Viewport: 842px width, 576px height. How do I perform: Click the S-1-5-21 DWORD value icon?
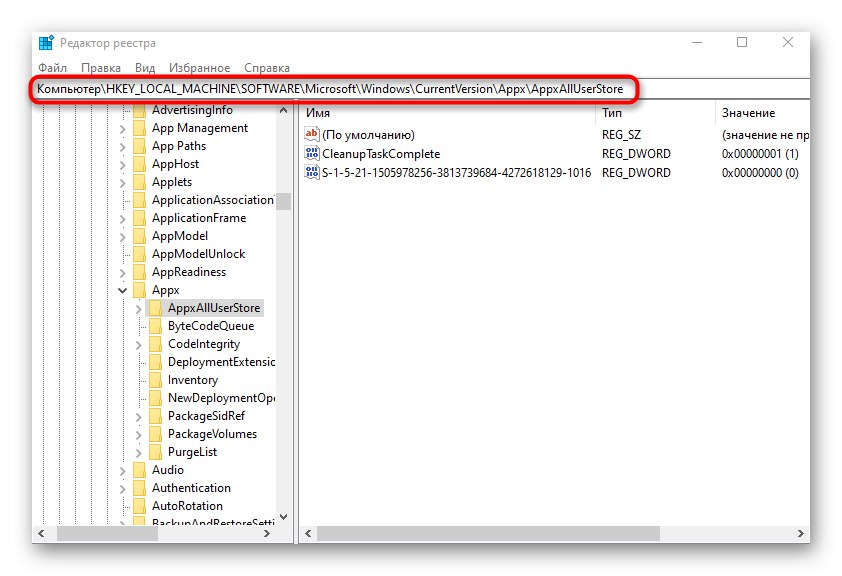click(311, 172)
